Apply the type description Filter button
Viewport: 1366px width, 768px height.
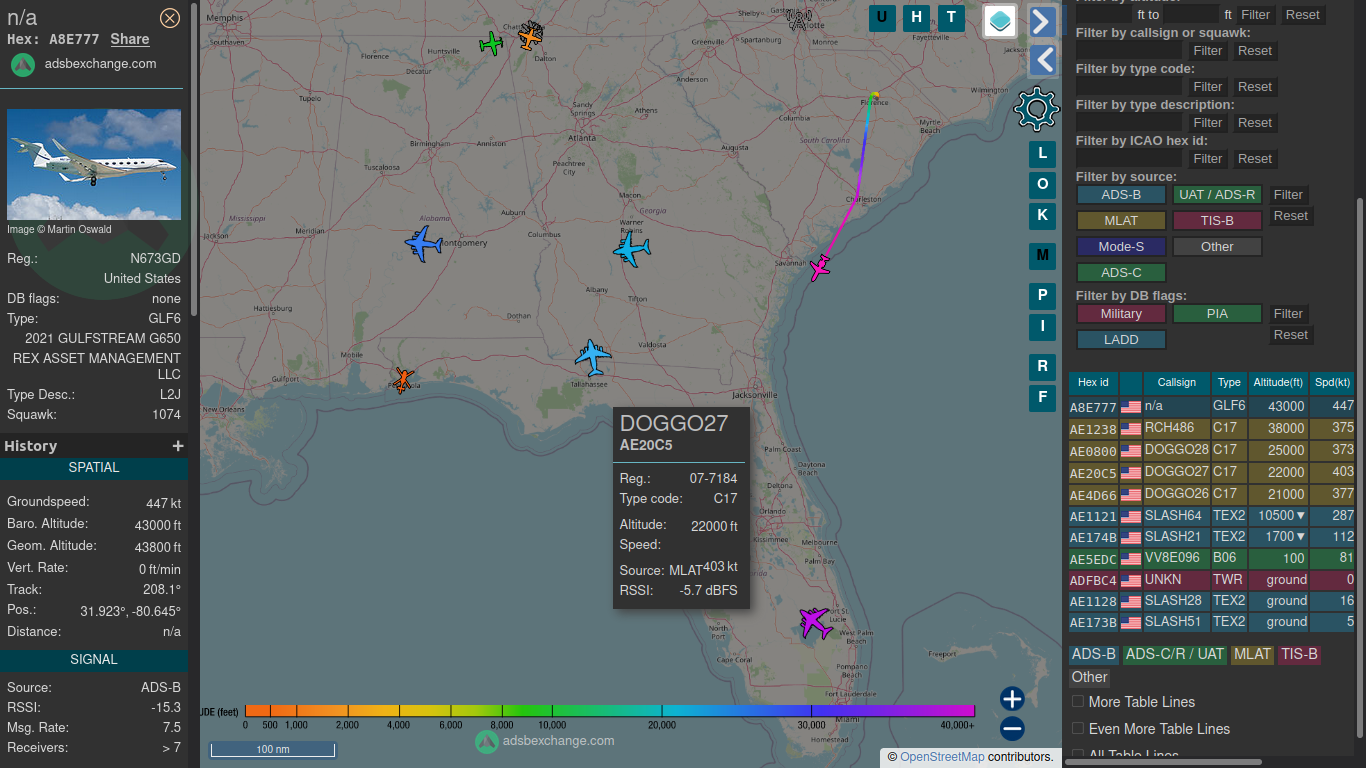1208,123
